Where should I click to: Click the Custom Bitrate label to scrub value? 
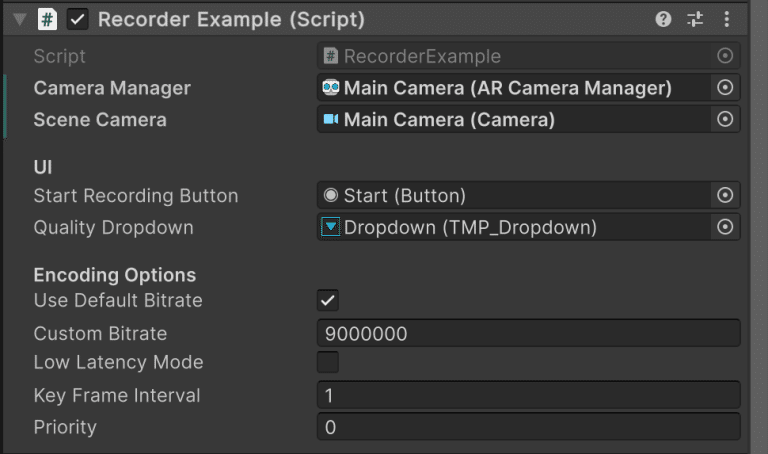tap(100, 334)
